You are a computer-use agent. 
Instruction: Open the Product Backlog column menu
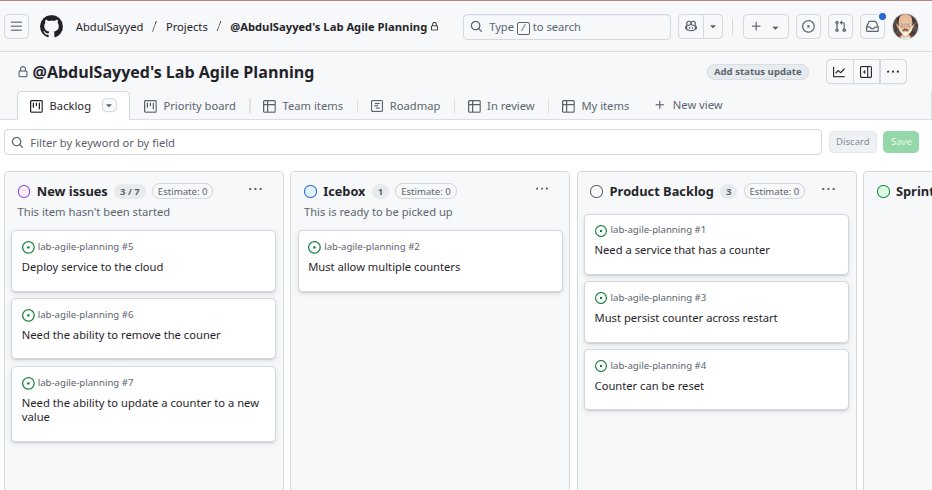[x=829, y=190]
